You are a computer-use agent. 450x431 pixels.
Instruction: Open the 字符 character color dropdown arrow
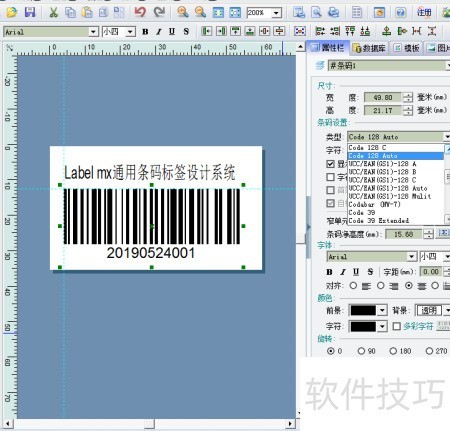tap(382, 326)
